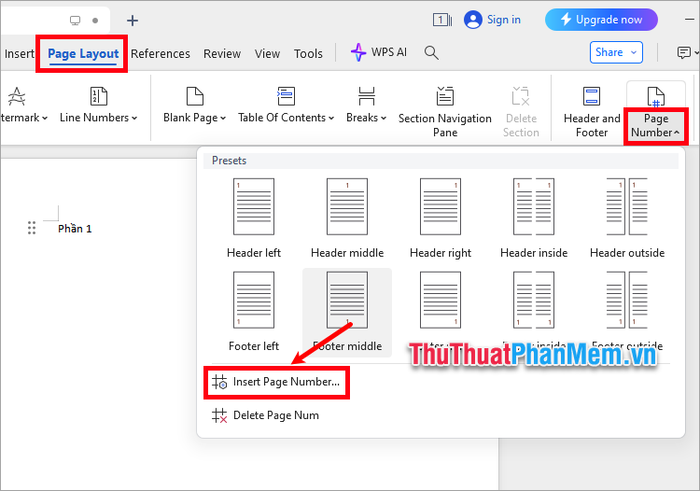Expand the Breaks dropdown
The height and width of the screenshot is (491, 700).
(383, 118)
